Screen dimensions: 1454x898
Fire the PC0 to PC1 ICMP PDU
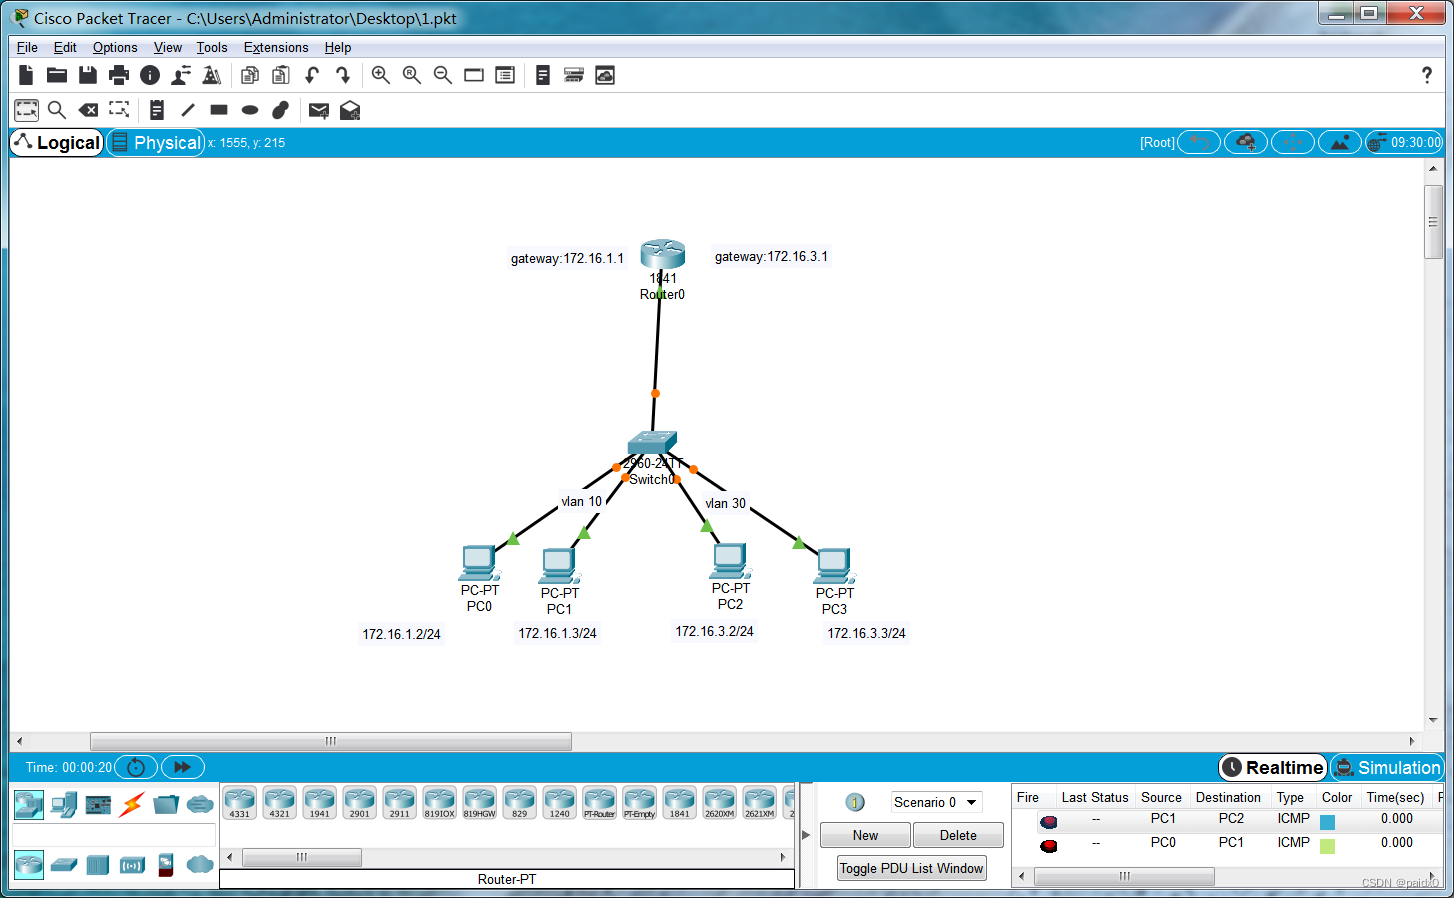1048,845
